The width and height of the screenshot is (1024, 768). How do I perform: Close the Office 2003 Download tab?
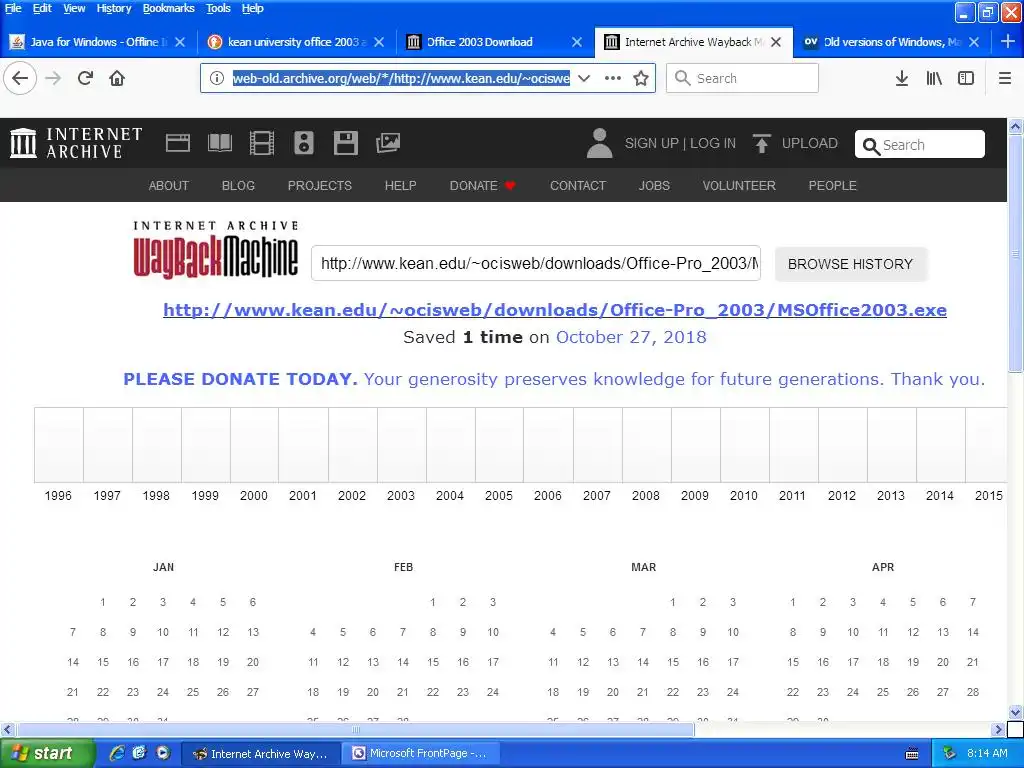click(577, 42)
